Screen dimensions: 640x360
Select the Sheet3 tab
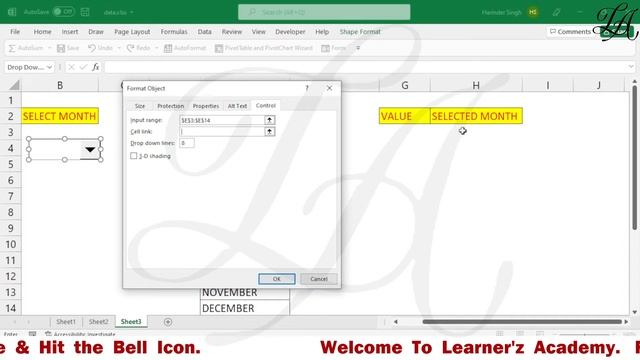[x=131, y=322]
